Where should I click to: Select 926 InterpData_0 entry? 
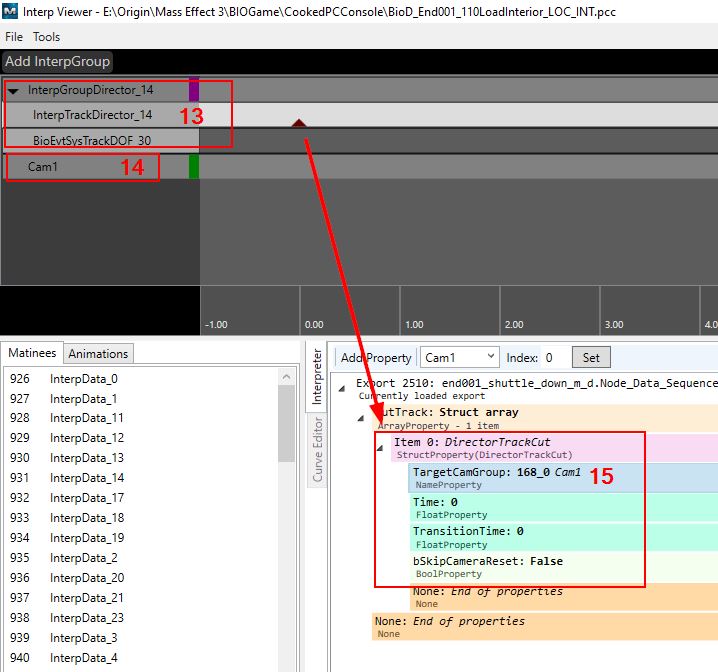tap(140, 379)
